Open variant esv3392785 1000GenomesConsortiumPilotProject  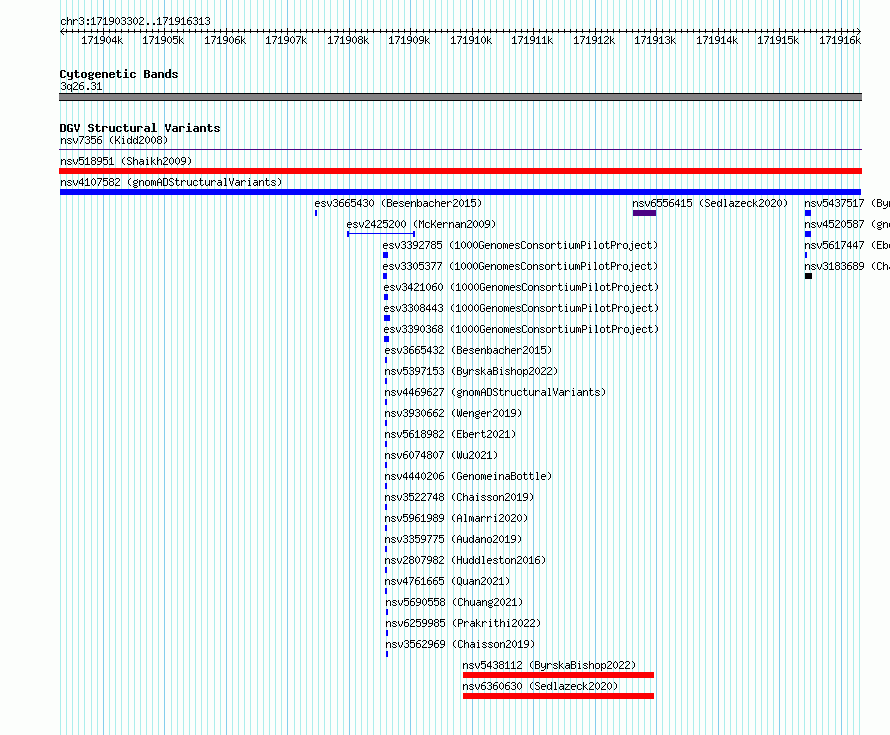click(520, 245)
